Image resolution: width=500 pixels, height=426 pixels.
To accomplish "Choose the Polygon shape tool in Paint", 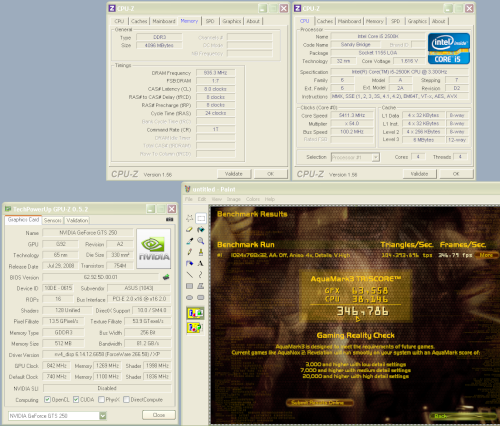I will click(201, 286).
